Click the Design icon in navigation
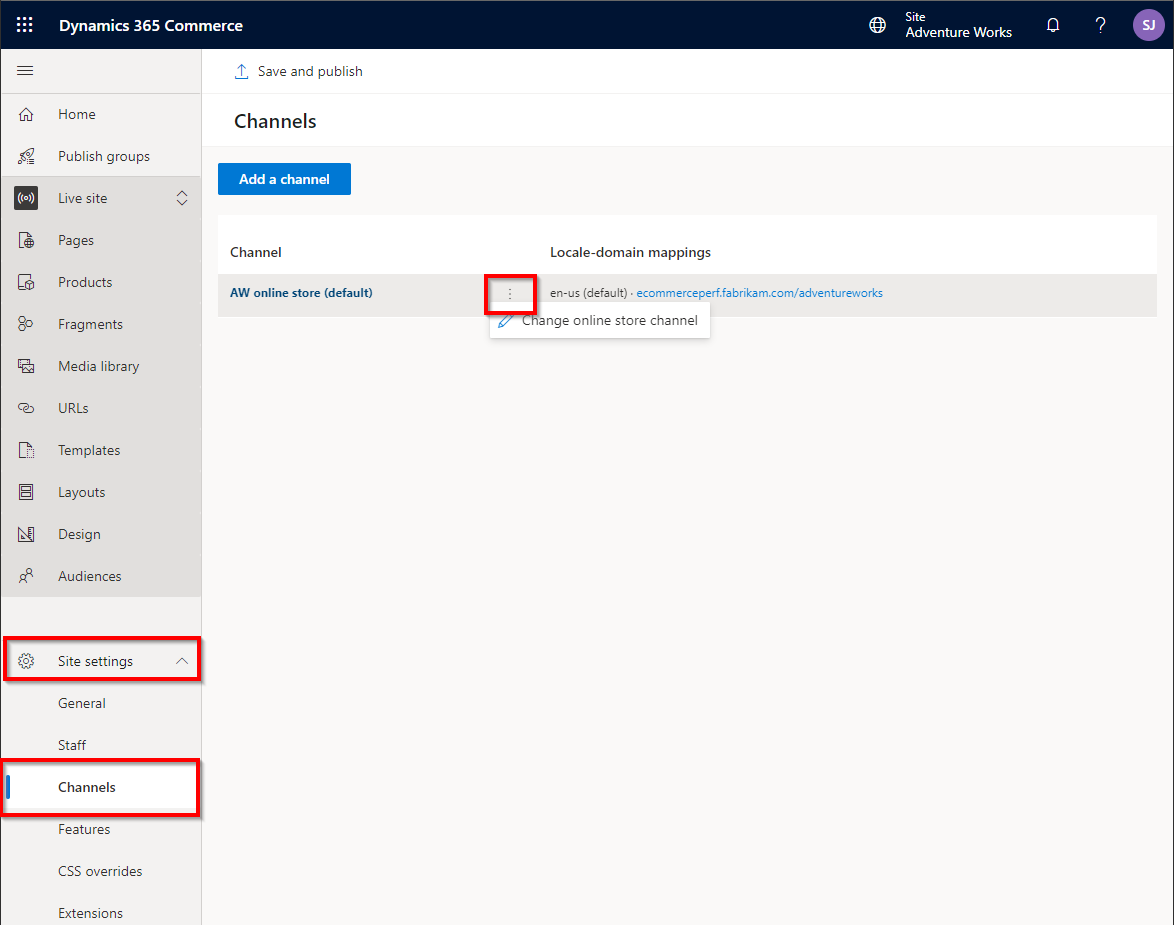Screen dimensions: 1174x925 pos(26,533)
